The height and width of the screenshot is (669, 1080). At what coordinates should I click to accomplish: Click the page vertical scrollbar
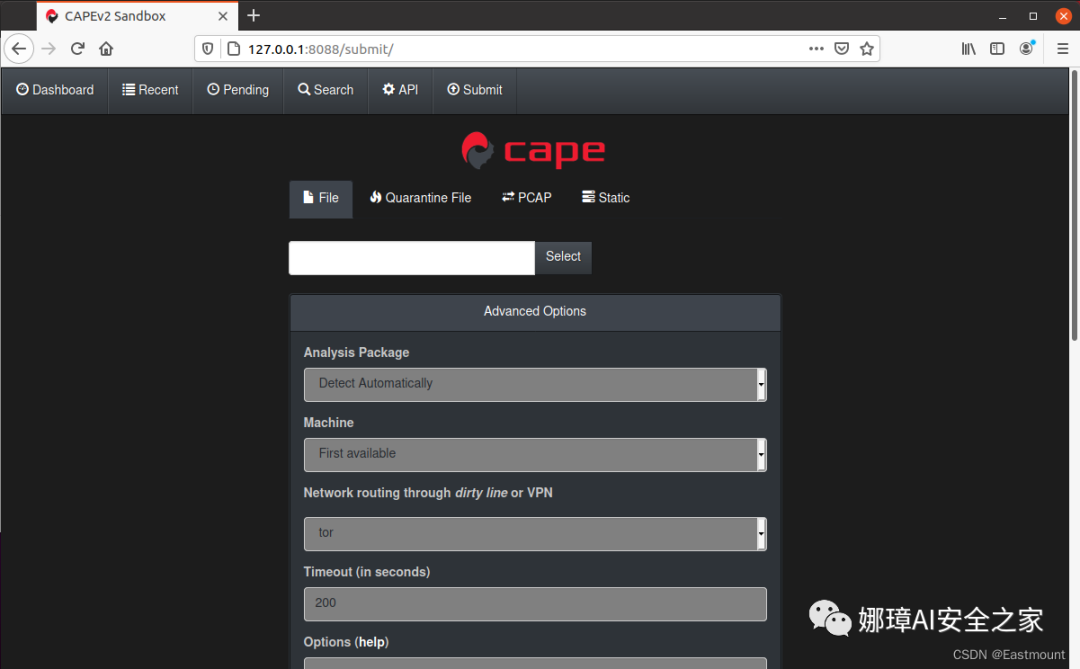[x=1074, y=205]
